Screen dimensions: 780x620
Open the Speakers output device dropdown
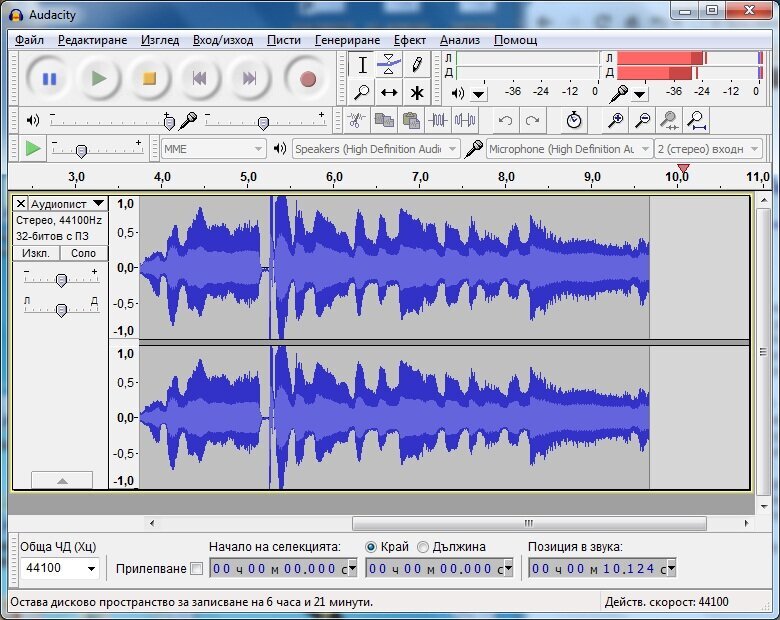click(376, 149)
